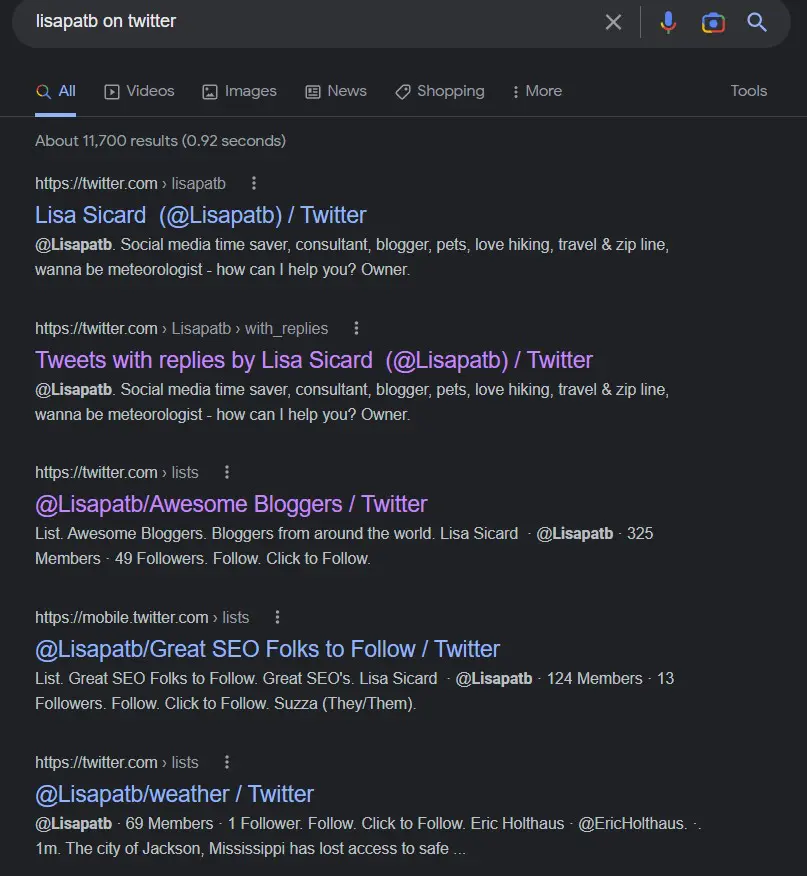Start voice search with the microphone icon
Viewport: 807px width, 876px height.
click(668, 22)
